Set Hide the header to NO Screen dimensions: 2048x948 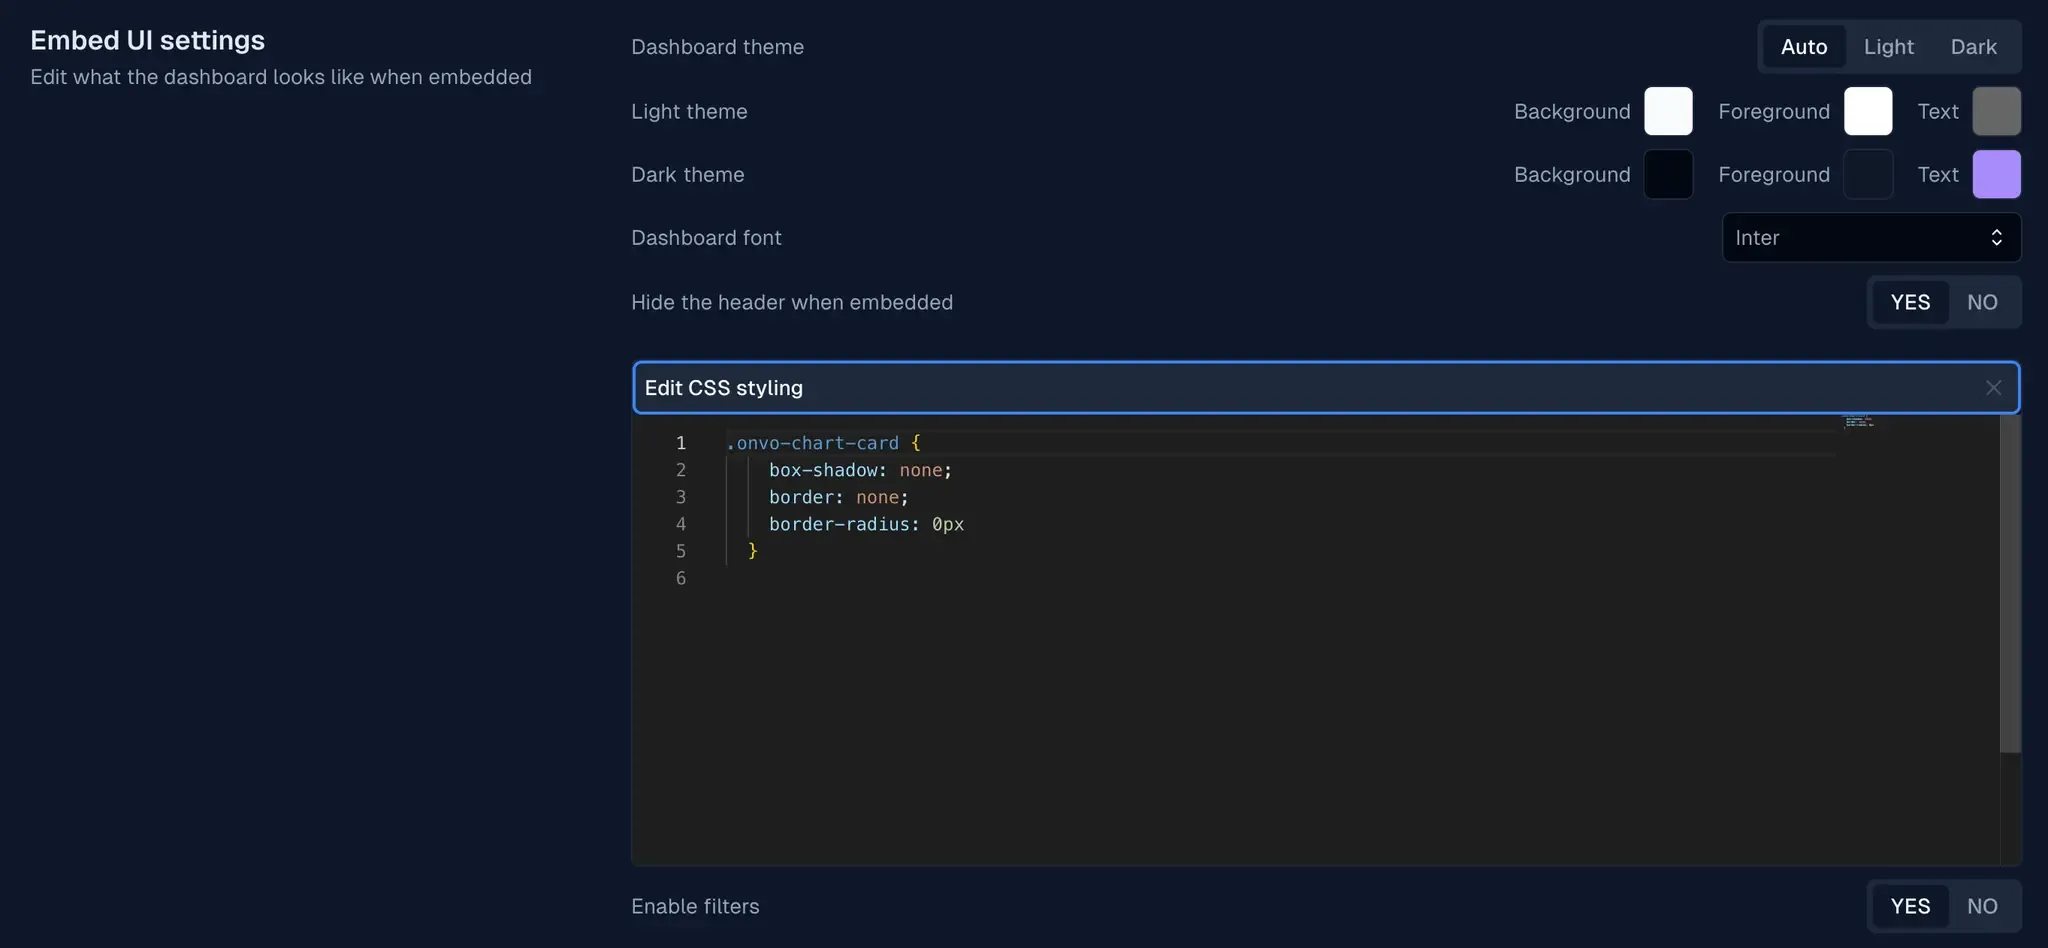[1982, 302]
